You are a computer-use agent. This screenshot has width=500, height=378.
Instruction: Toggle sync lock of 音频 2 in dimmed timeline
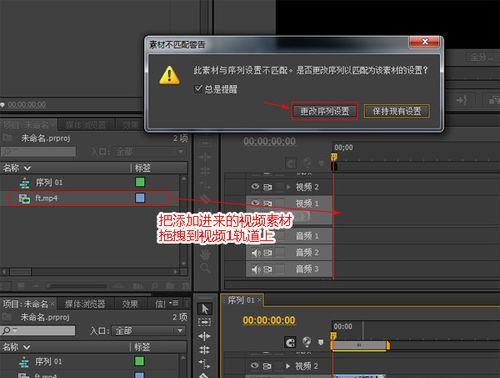tap(268, 253)
